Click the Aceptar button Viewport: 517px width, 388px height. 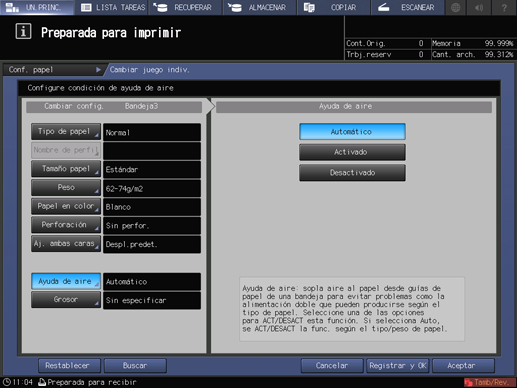[463, 366]
